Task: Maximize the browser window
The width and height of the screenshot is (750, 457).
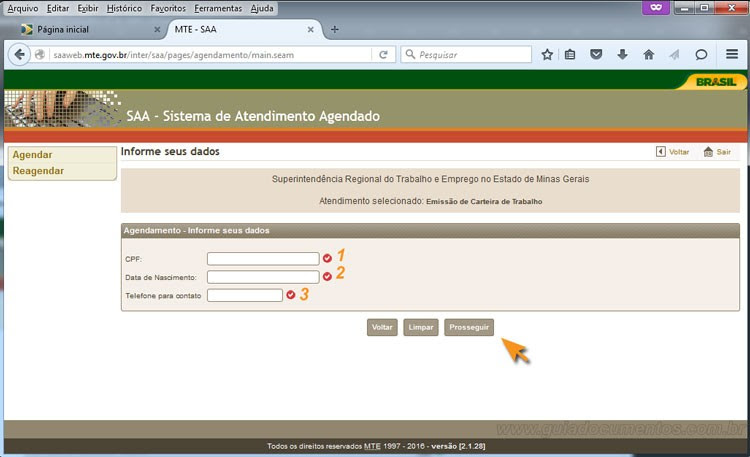Action: point(705,7)
